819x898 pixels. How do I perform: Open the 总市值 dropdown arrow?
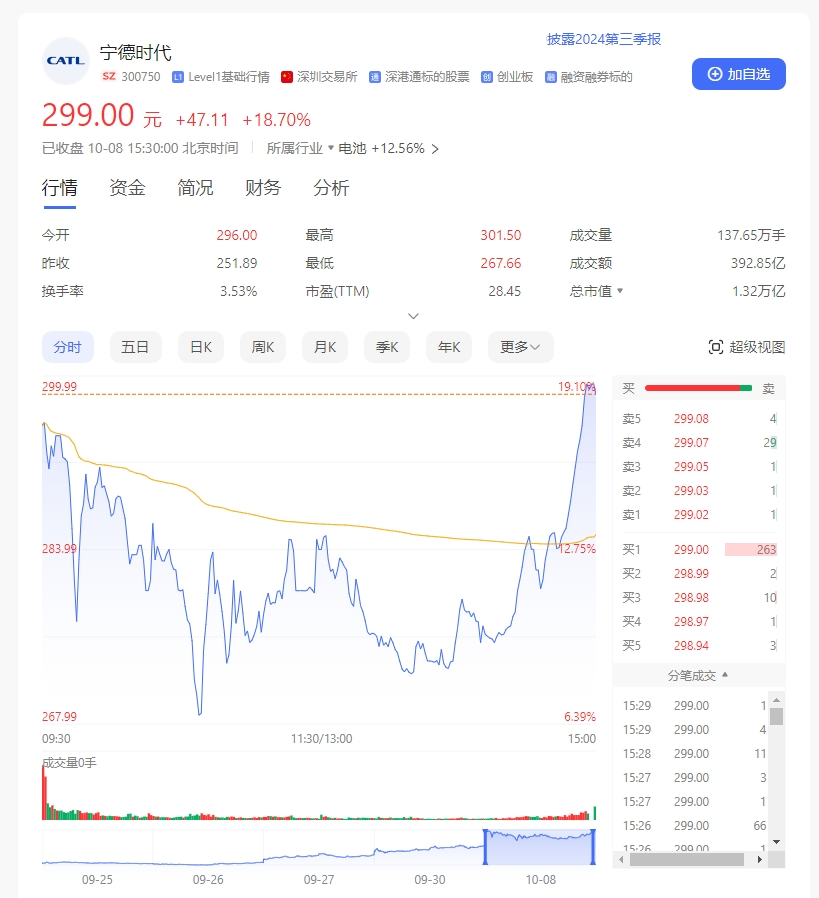pos(620,291)
